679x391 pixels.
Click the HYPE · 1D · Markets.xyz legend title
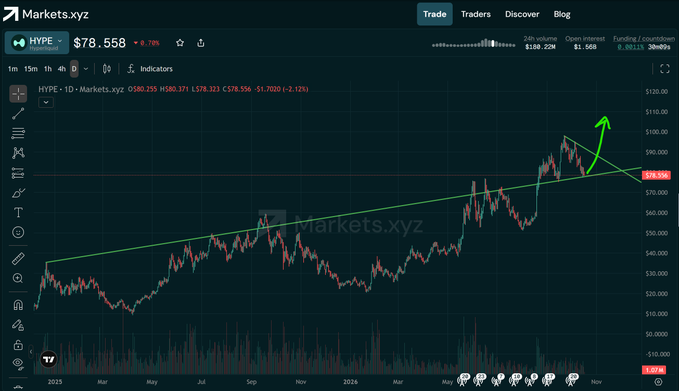81,89
